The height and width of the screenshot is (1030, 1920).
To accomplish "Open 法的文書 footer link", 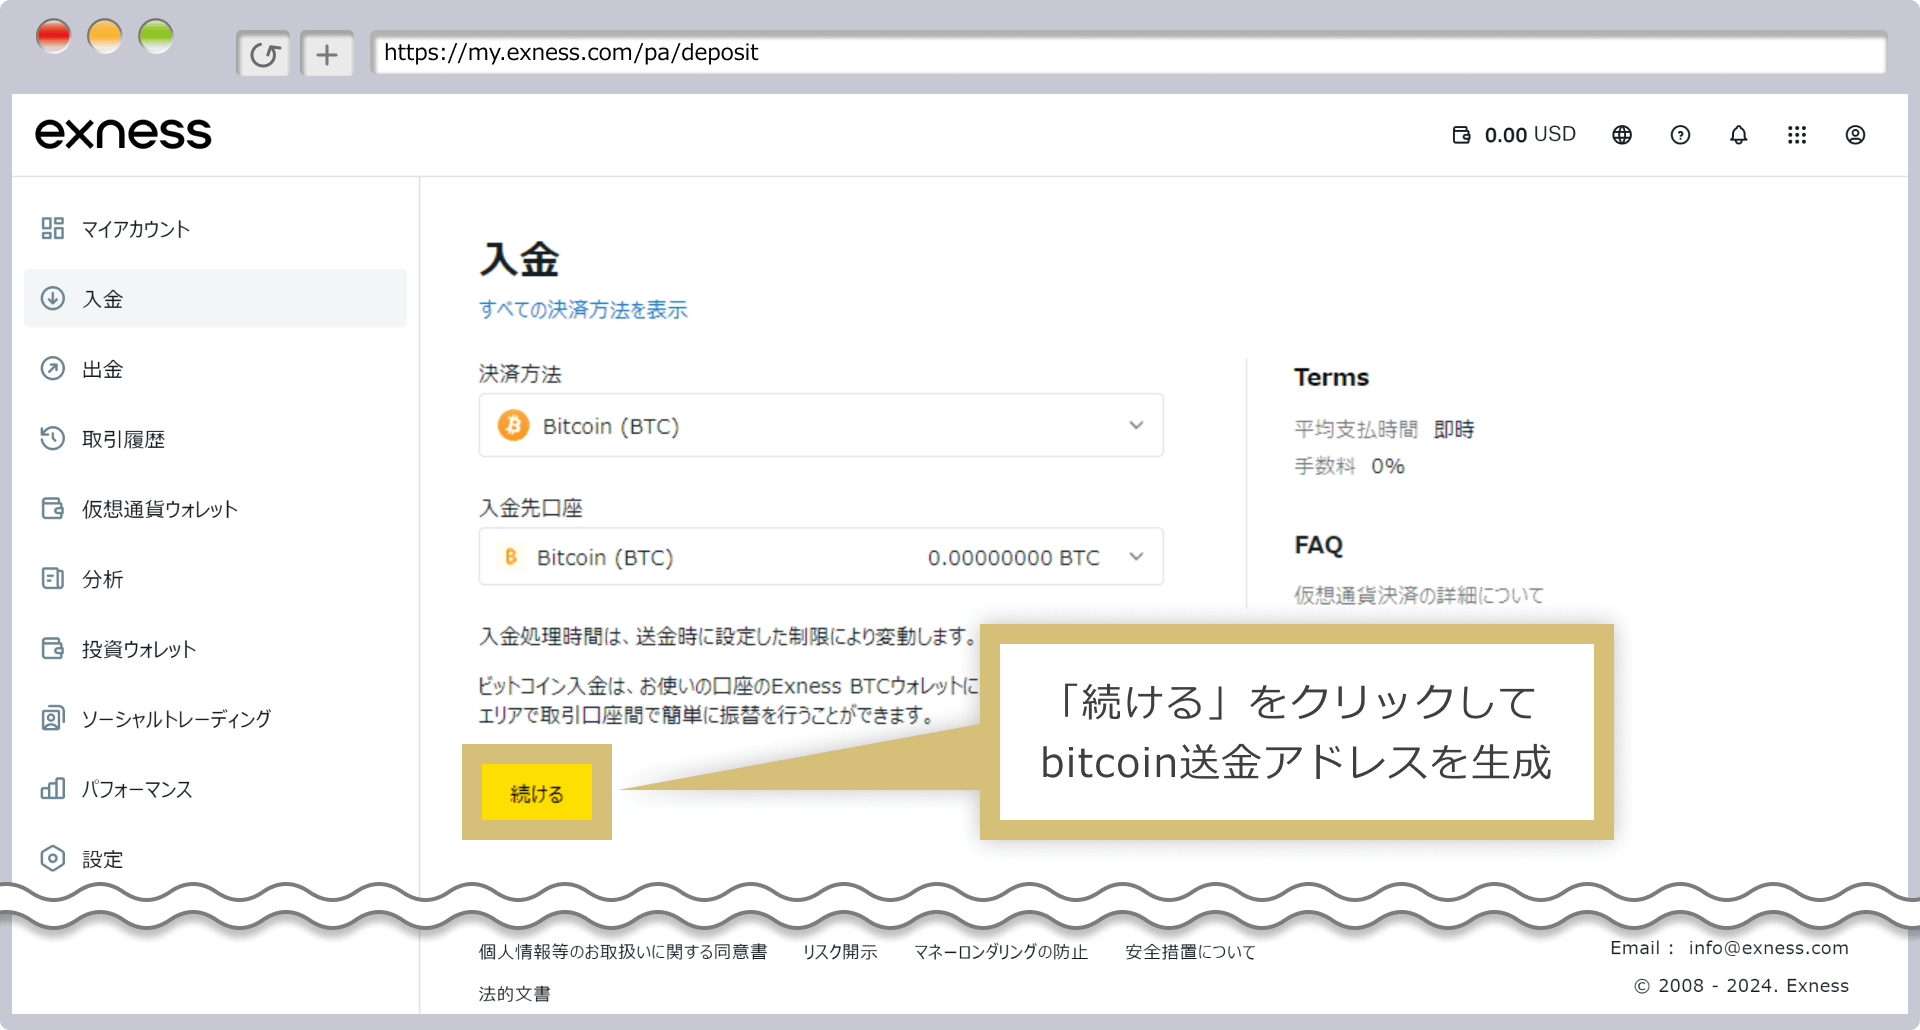I will tap(514, 993).
